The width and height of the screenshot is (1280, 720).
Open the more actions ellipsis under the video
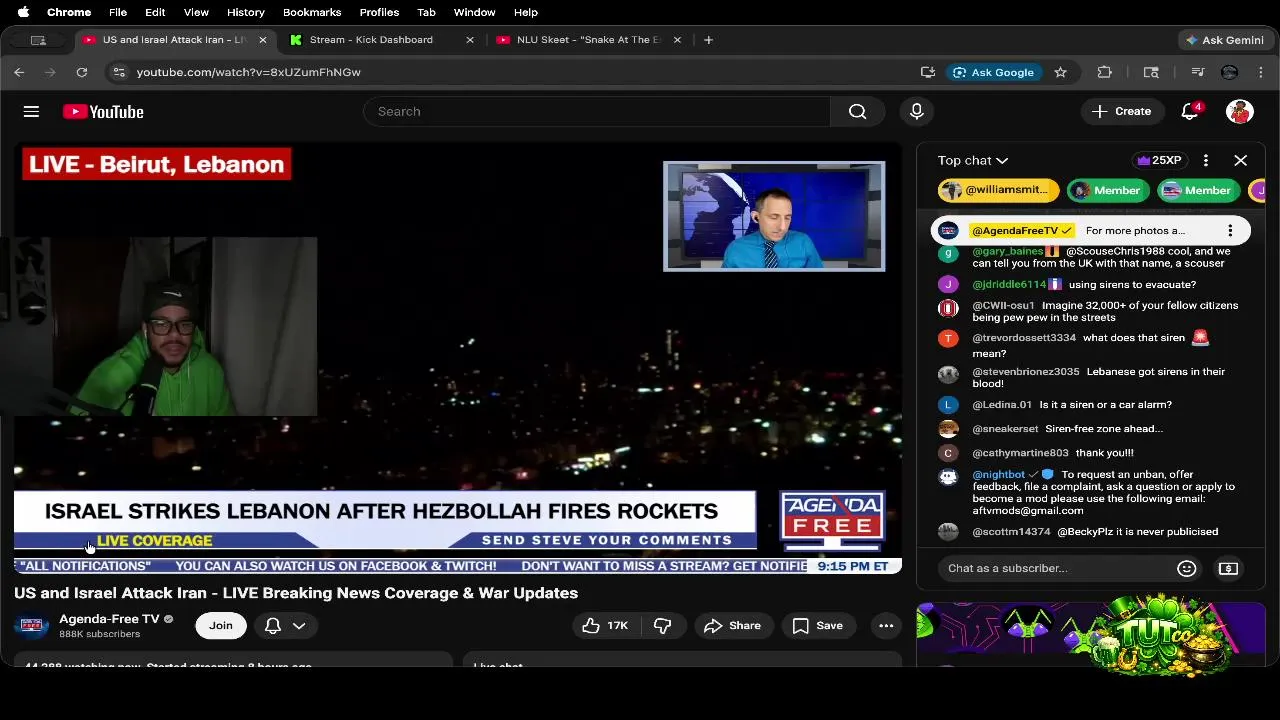pyautogui.click(x=886, y=626)
